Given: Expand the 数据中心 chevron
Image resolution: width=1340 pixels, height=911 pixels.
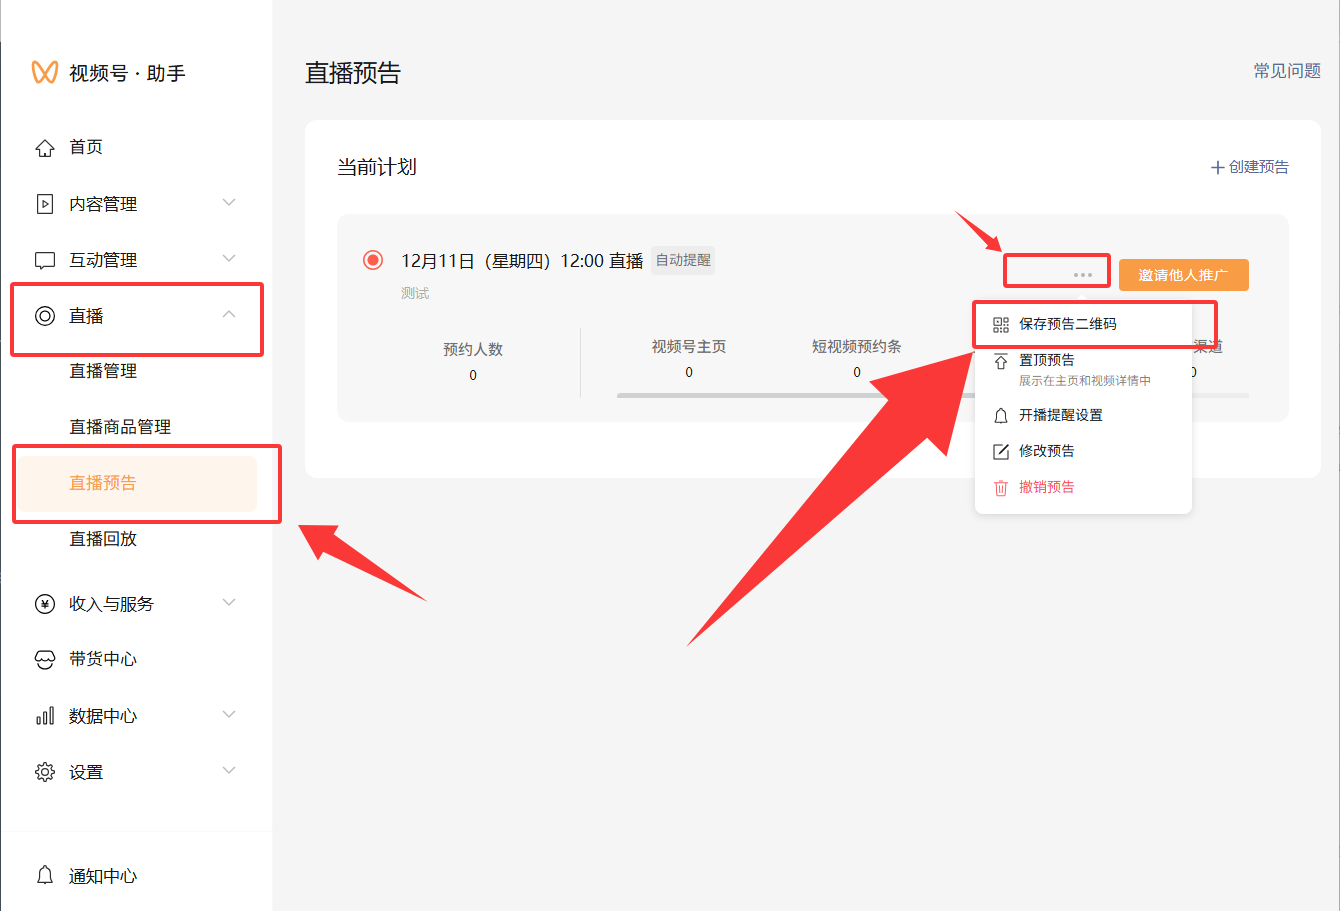Looking at the screenshot, I should tap(229, 715).
